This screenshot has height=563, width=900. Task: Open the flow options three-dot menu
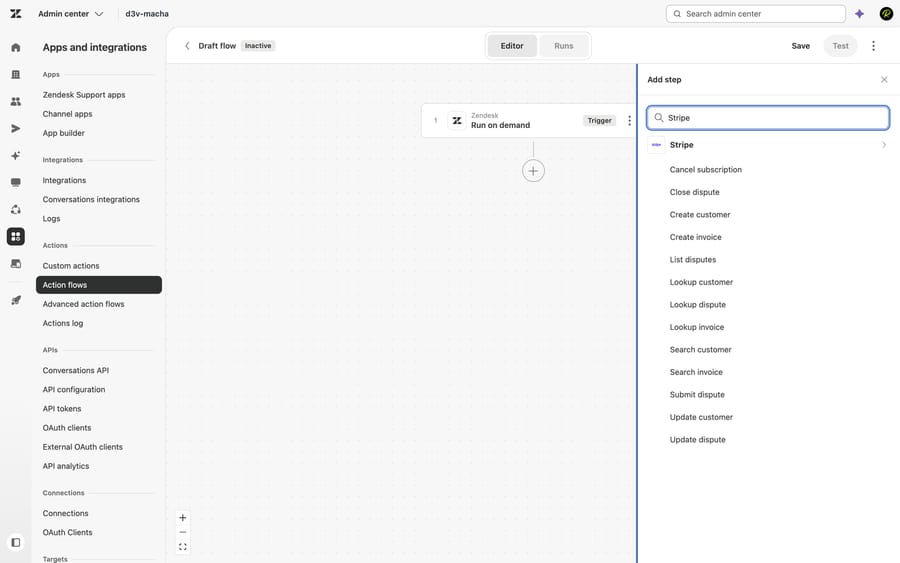(873, 46)
